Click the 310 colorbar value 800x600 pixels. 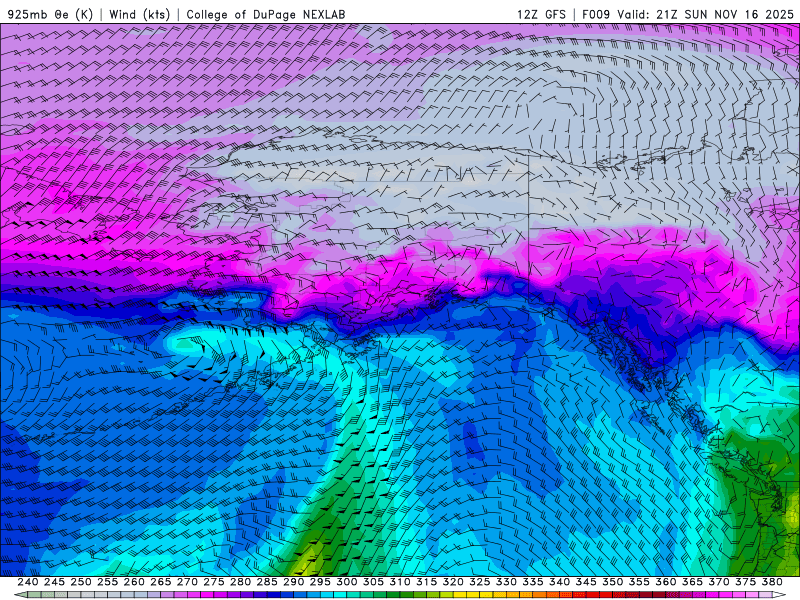tap(400, 582)
